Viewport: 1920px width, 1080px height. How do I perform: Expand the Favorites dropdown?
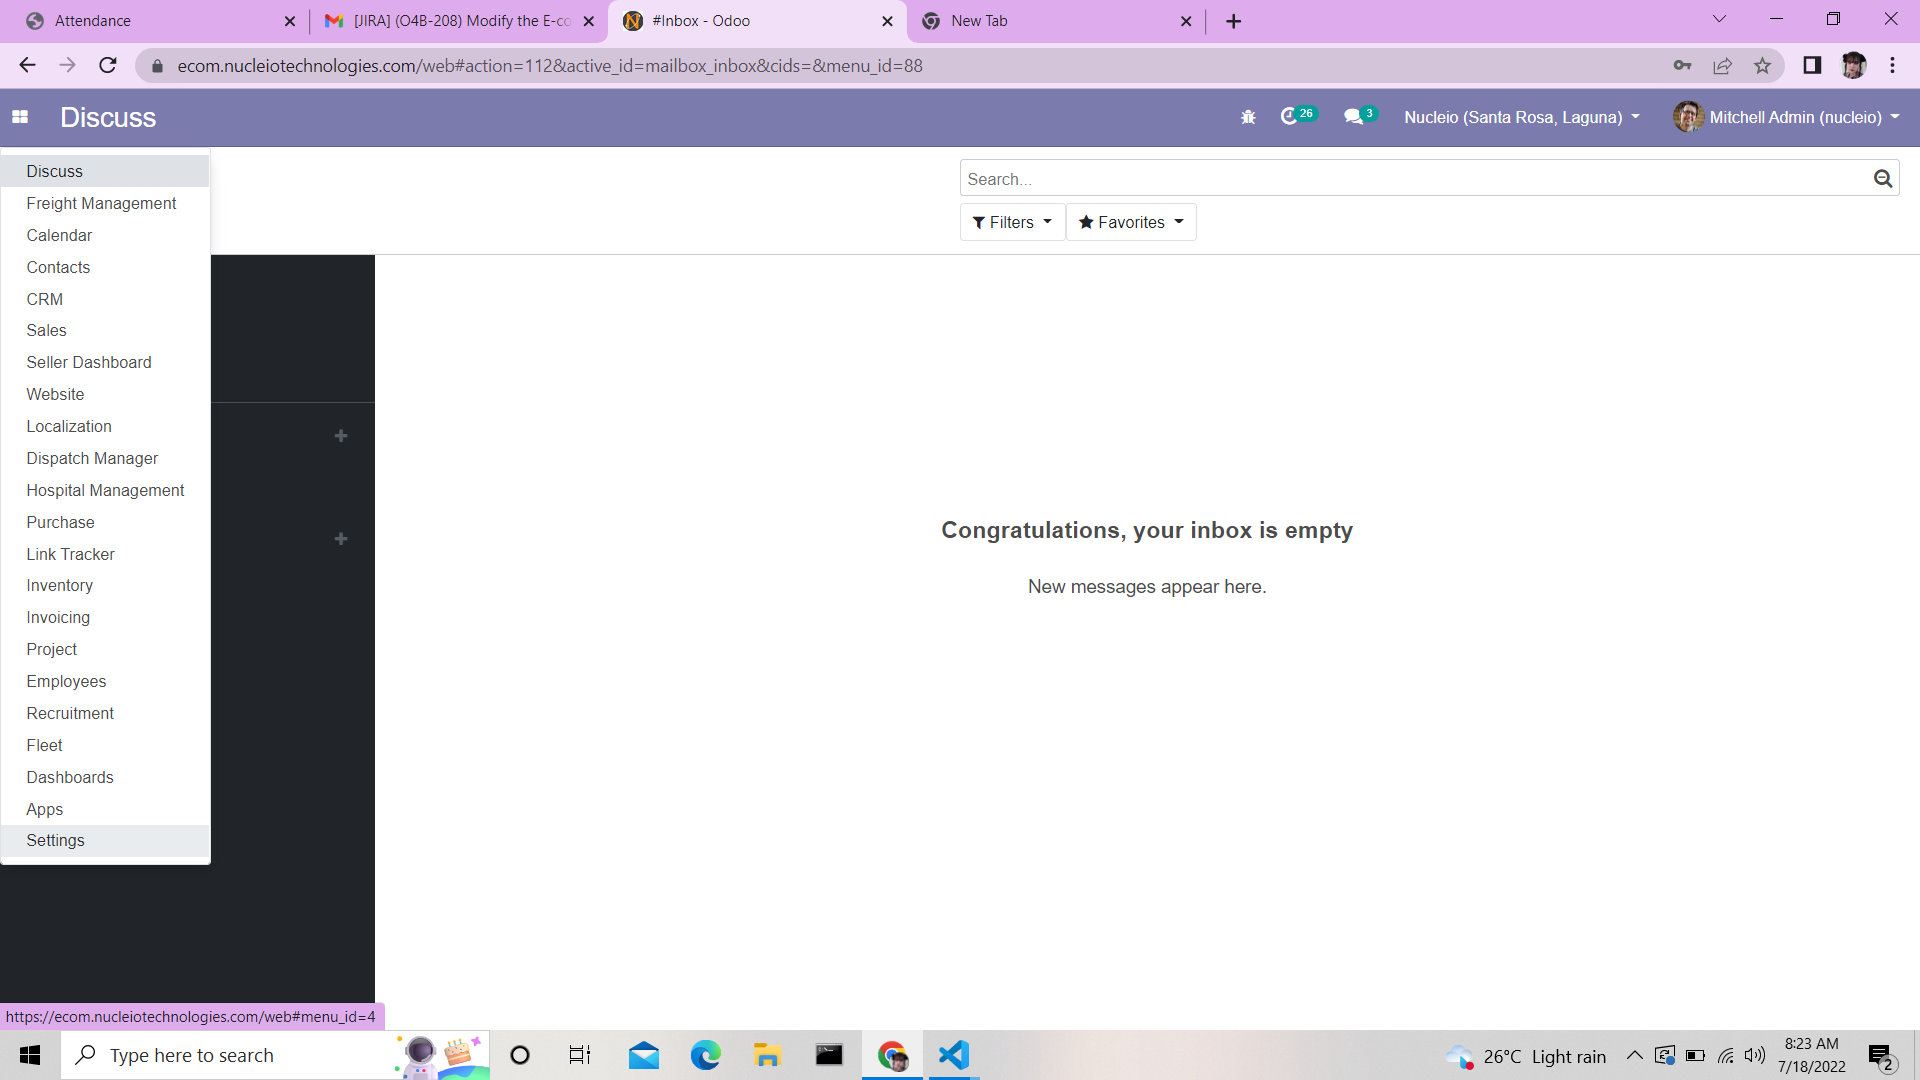[1131, 222]
